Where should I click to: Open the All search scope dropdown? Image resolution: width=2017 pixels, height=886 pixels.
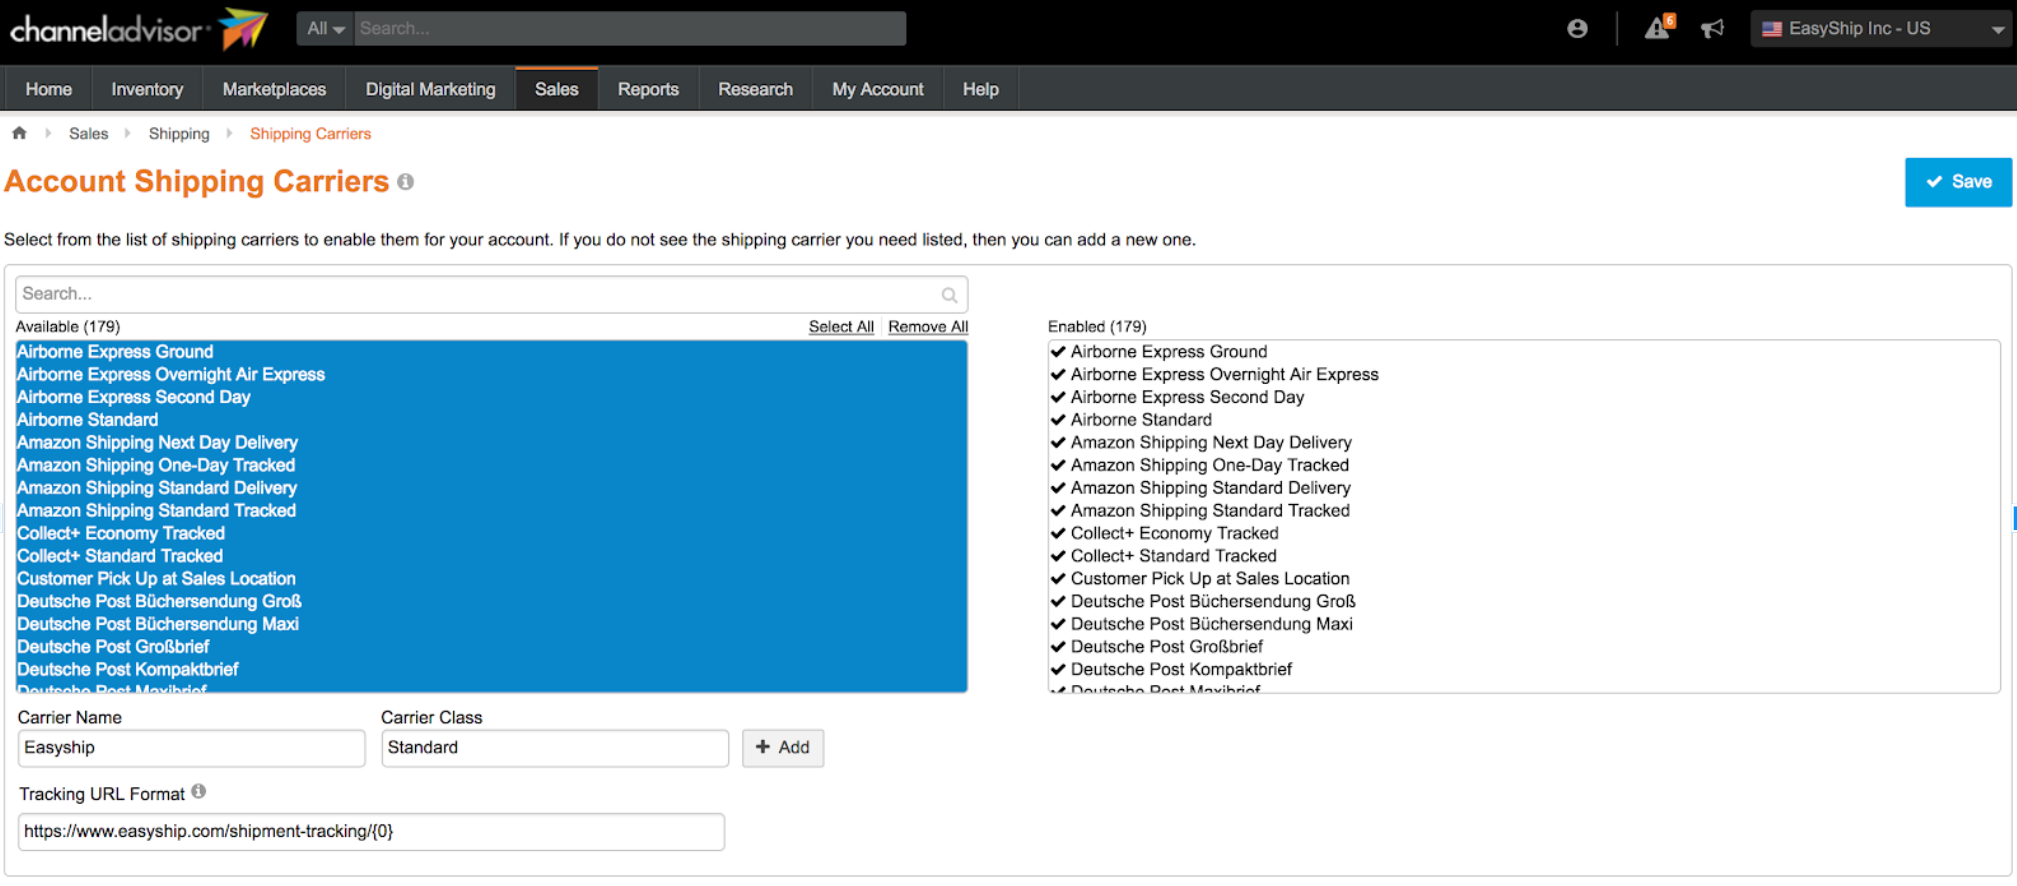point(325,29)
